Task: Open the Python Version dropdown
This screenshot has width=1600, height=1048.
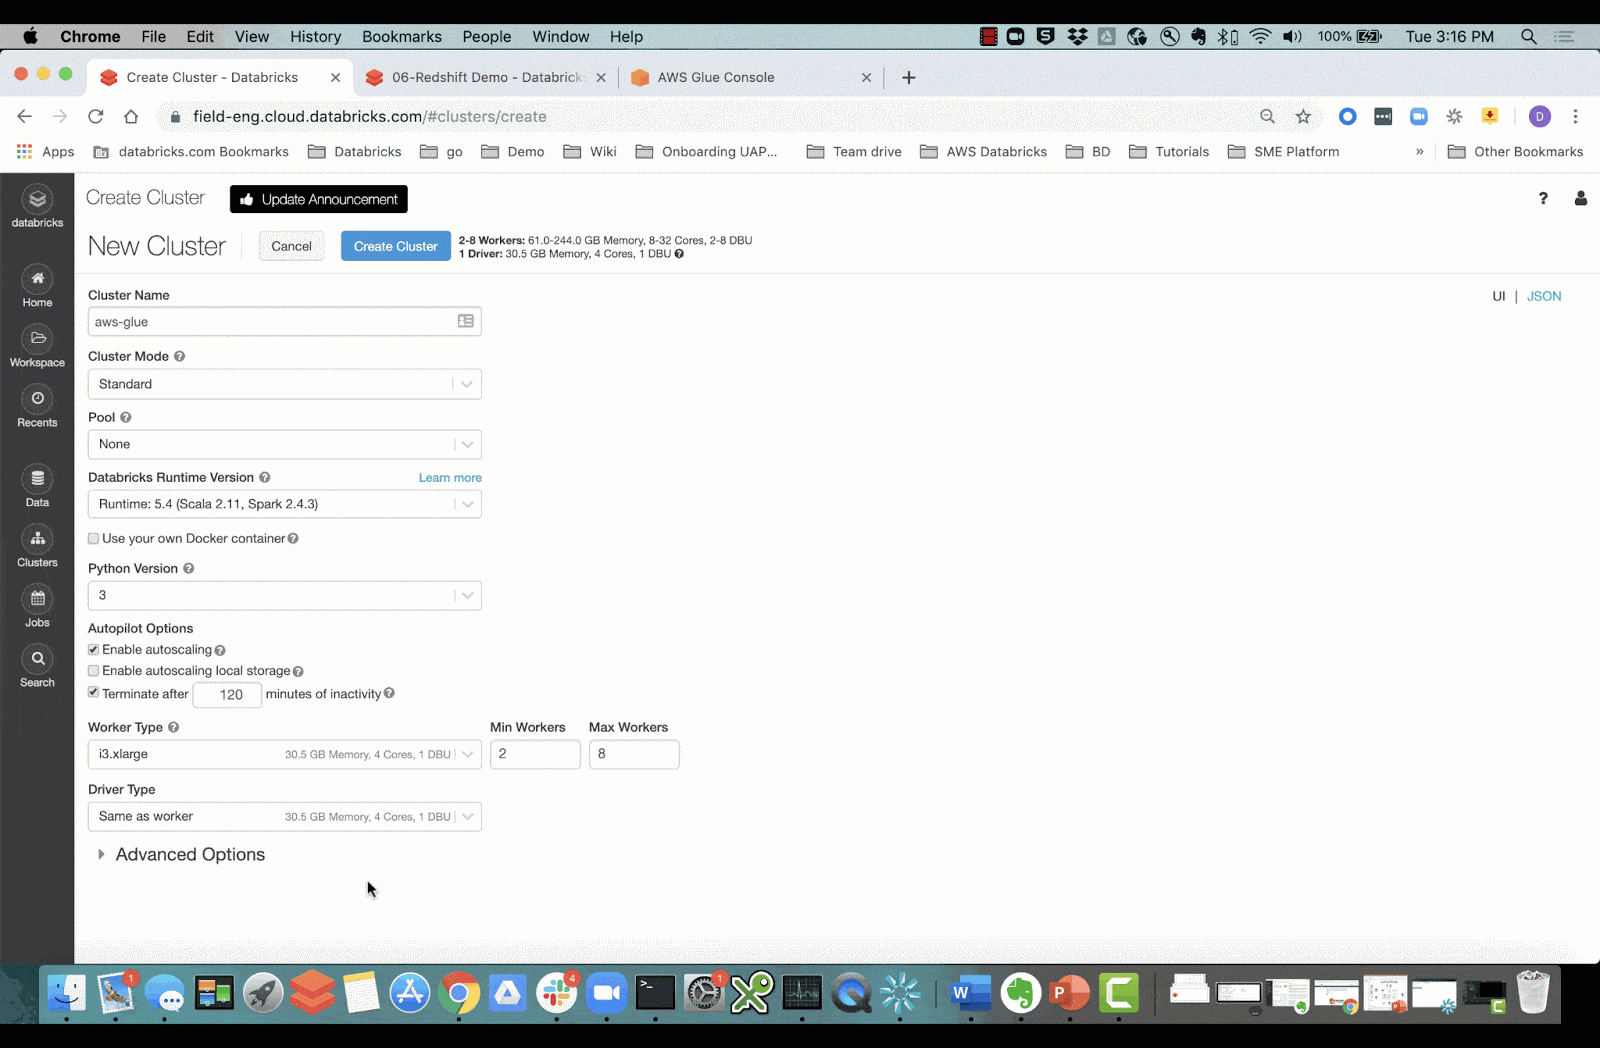Action: tap(285, 595)
